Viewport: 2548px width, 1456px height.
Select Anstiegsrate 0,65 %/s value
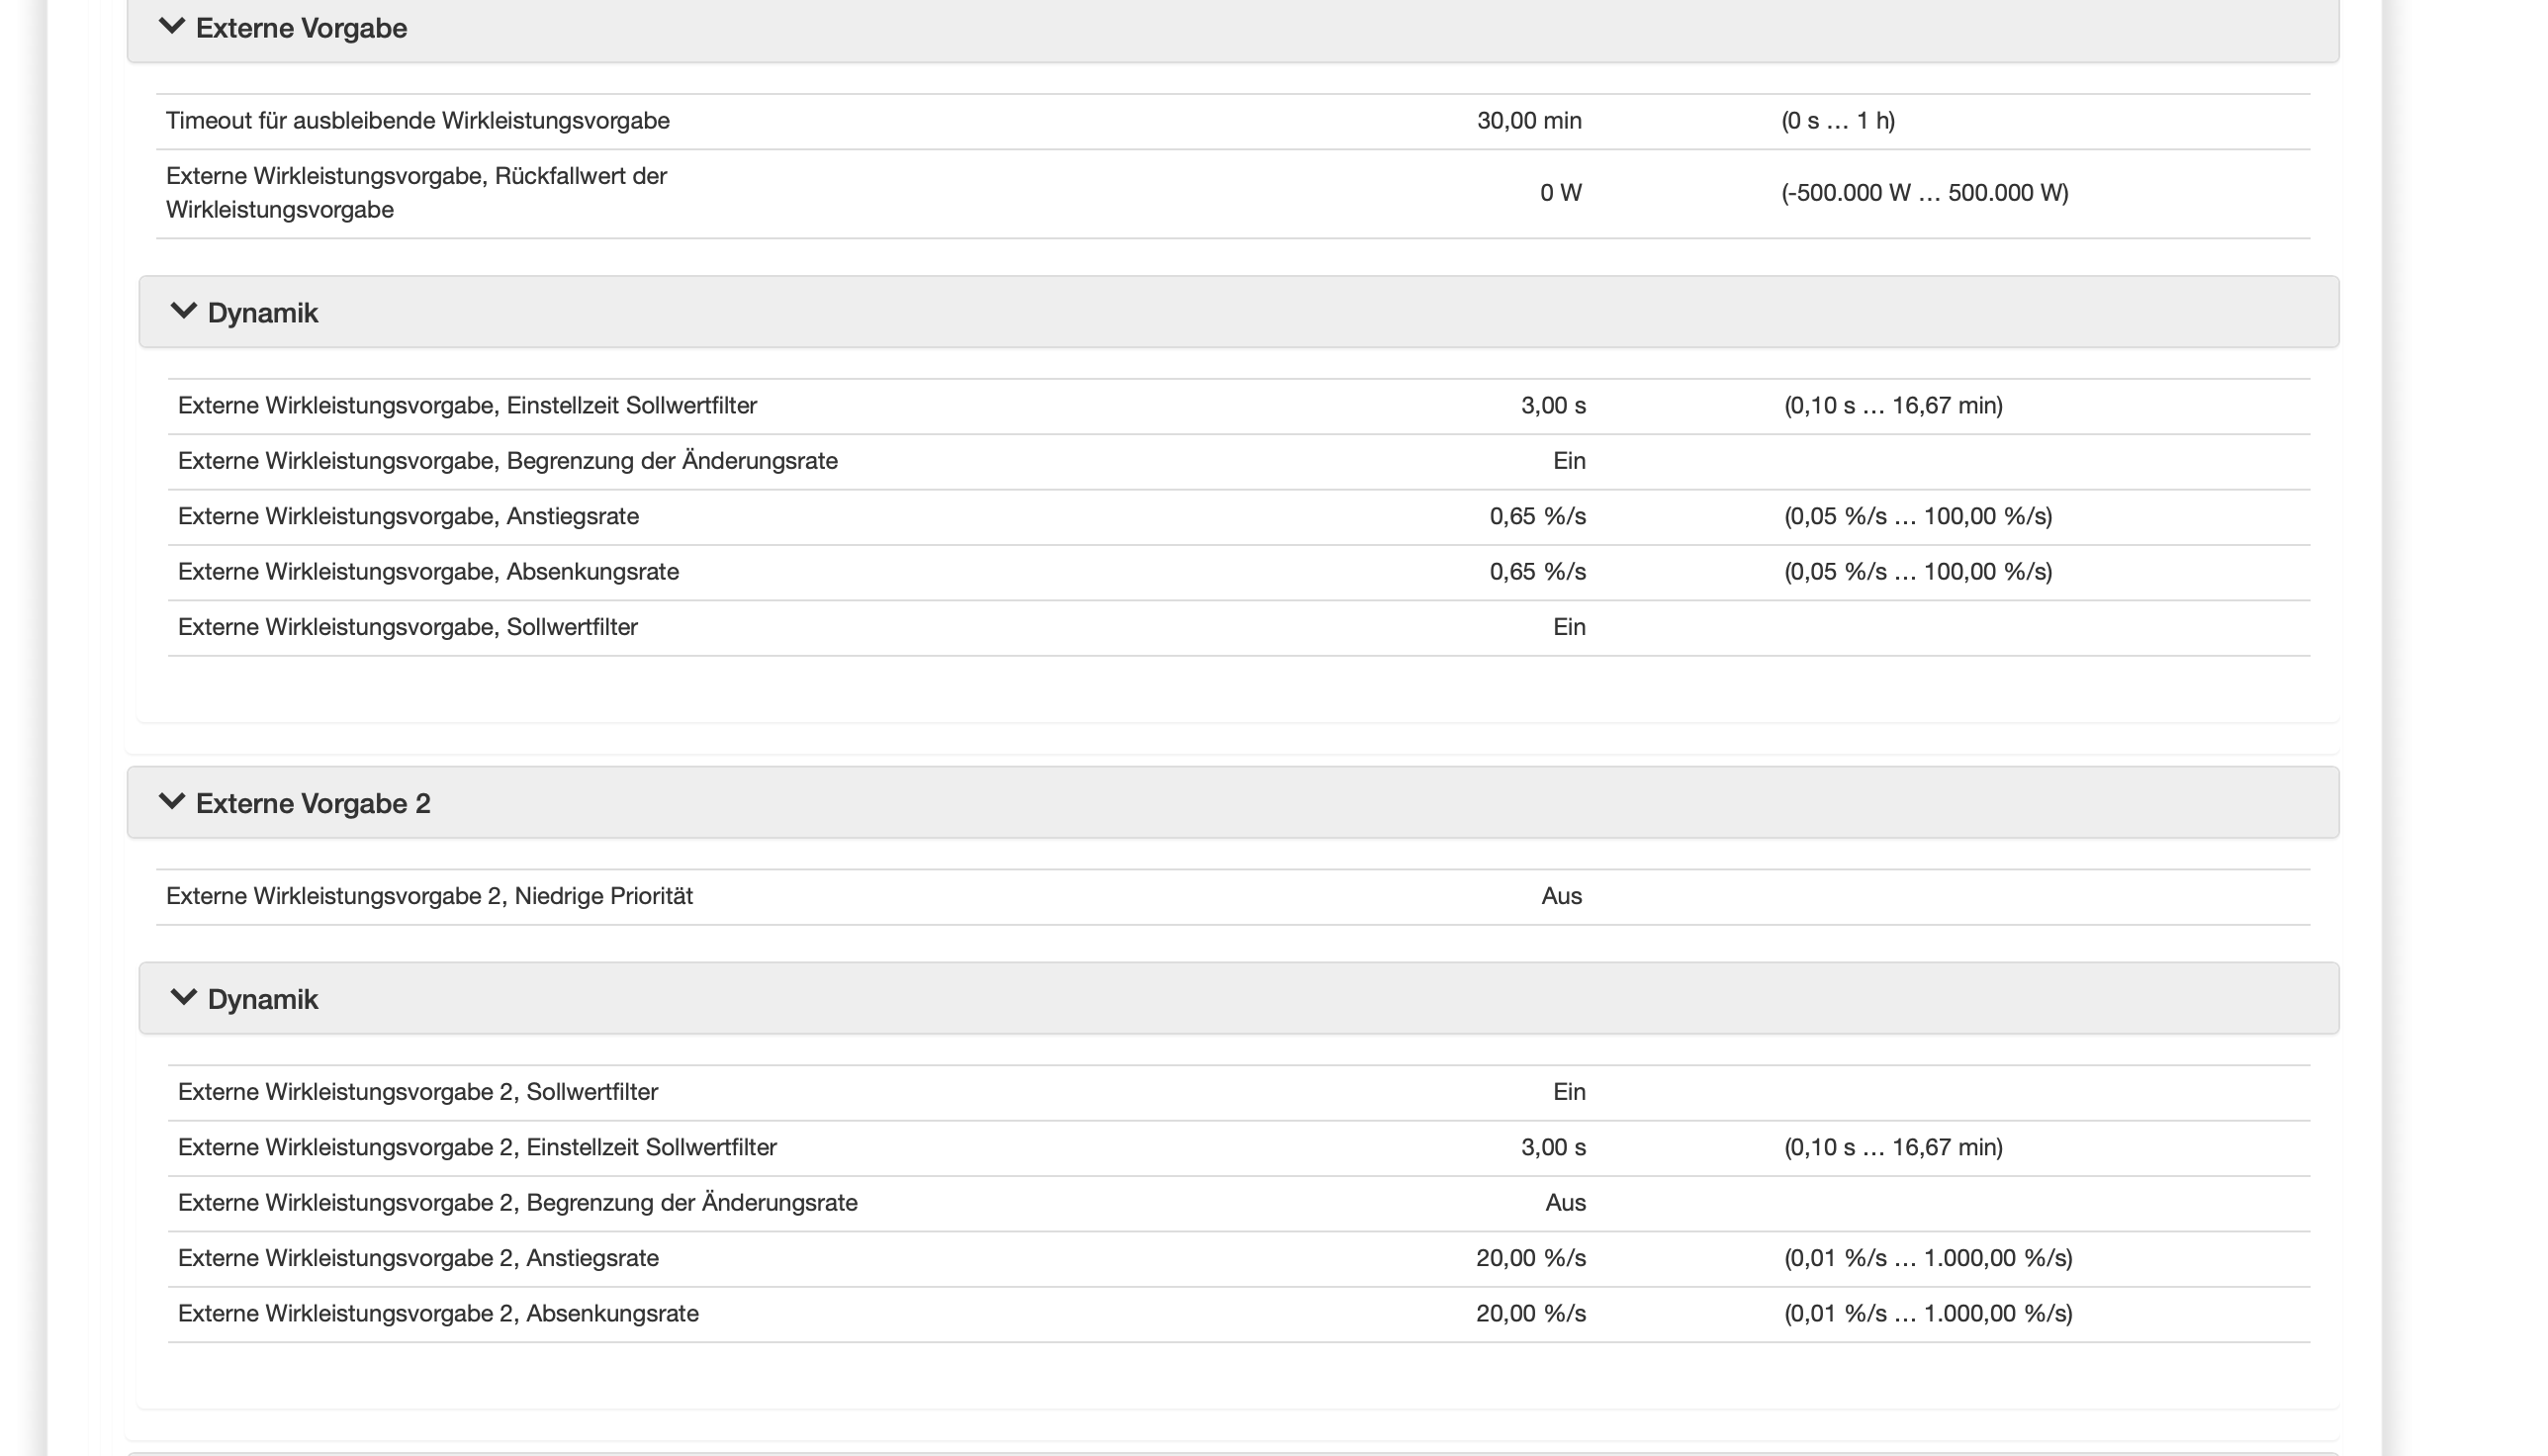coord(1537,517)
